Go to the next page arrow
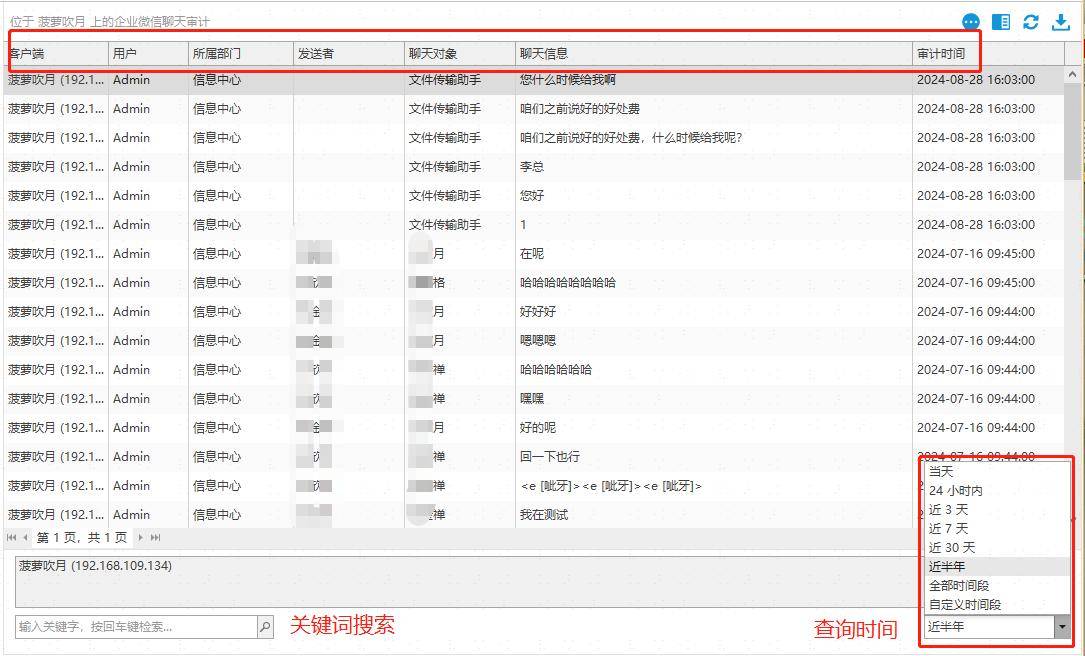Screen dimensions: 1085x656 pos(141,538)
